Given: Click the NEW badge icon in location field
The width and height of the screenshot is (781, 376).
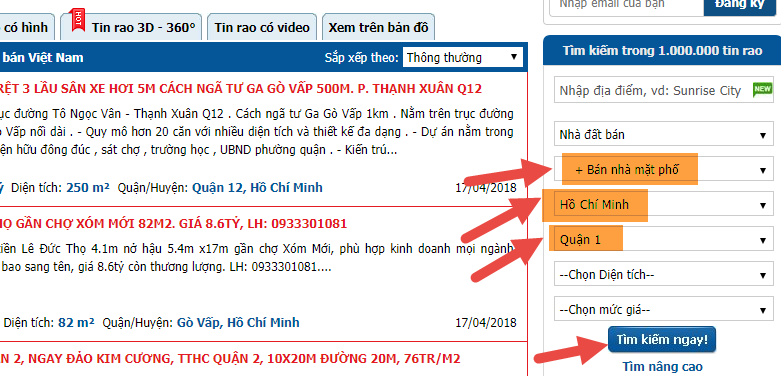Looking at the screenshot, I should click(x=762, y=90).
